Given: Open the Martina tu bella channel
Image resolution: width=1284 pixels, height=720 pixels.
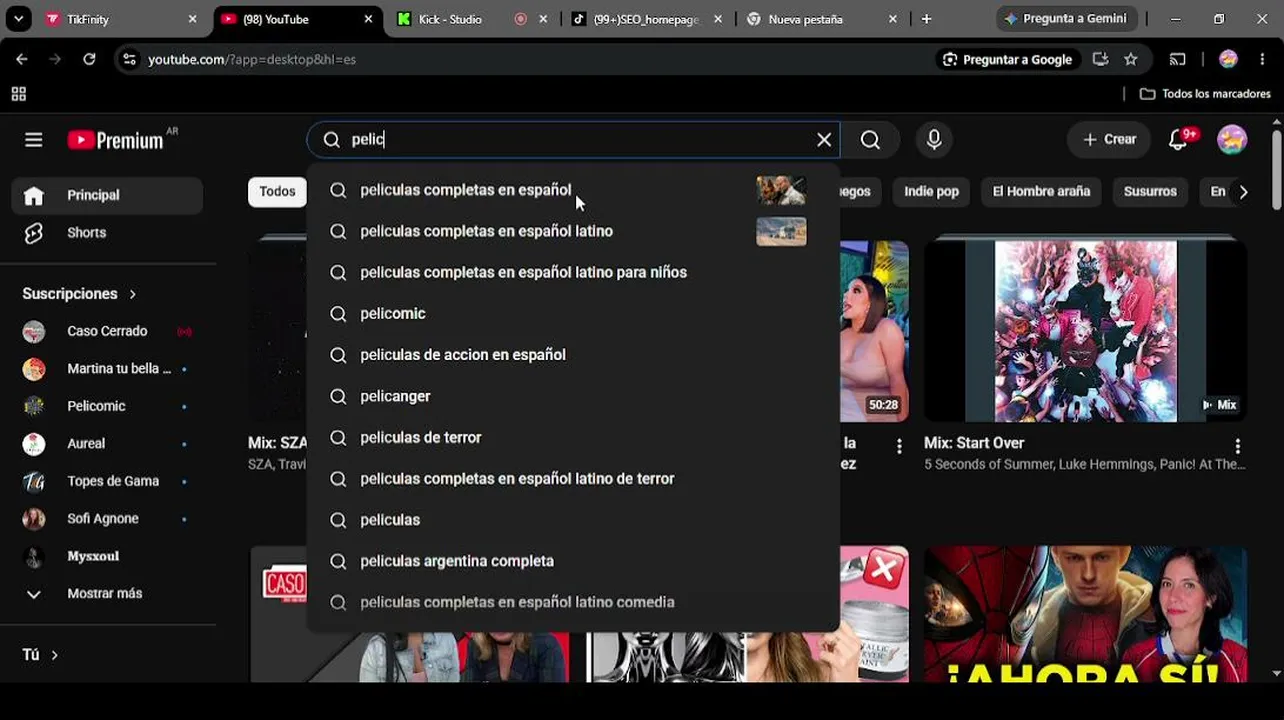Looking at the screenshot, I should coord(107,369).
